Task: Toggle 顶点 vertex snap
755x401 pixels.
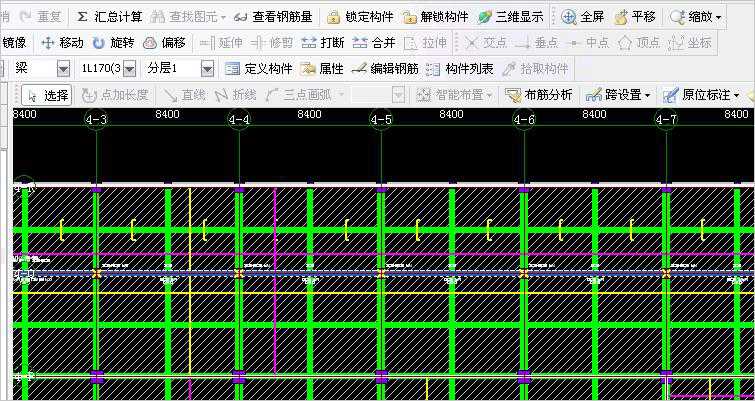Action: point(639,43)
